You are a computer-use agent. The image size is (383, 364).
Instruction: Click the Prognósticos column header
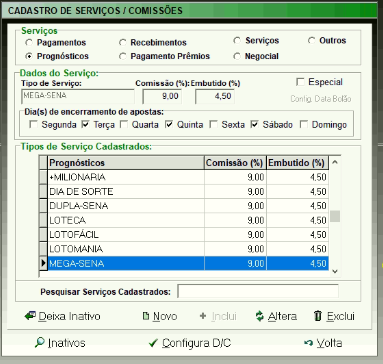click(126, 163)
